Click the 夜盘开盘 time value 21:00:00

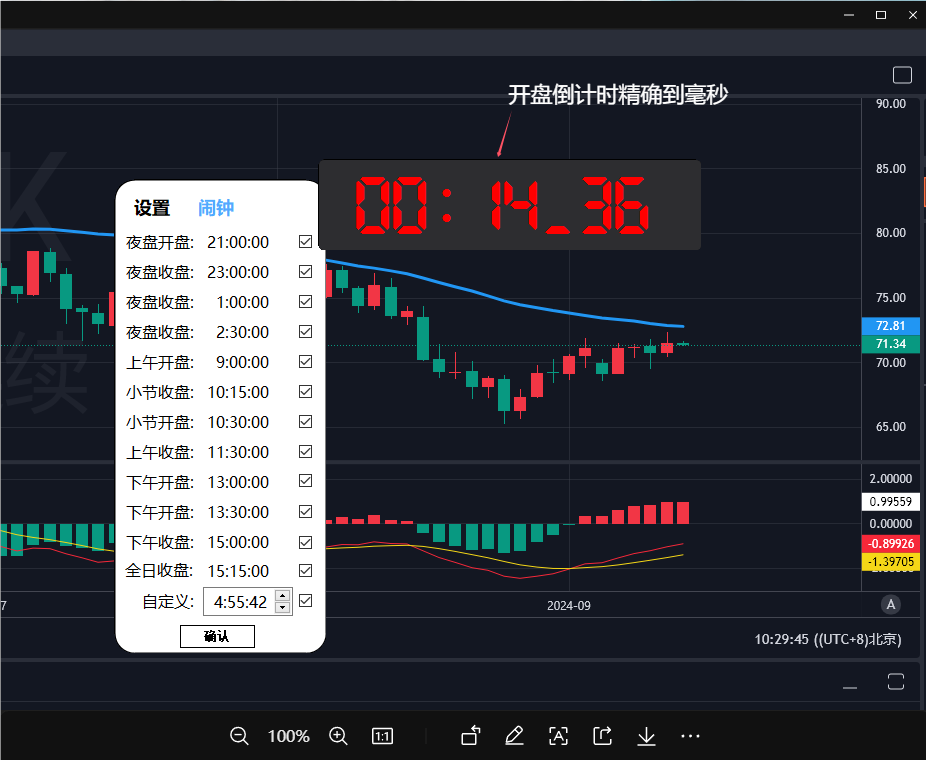coord(238,242)
